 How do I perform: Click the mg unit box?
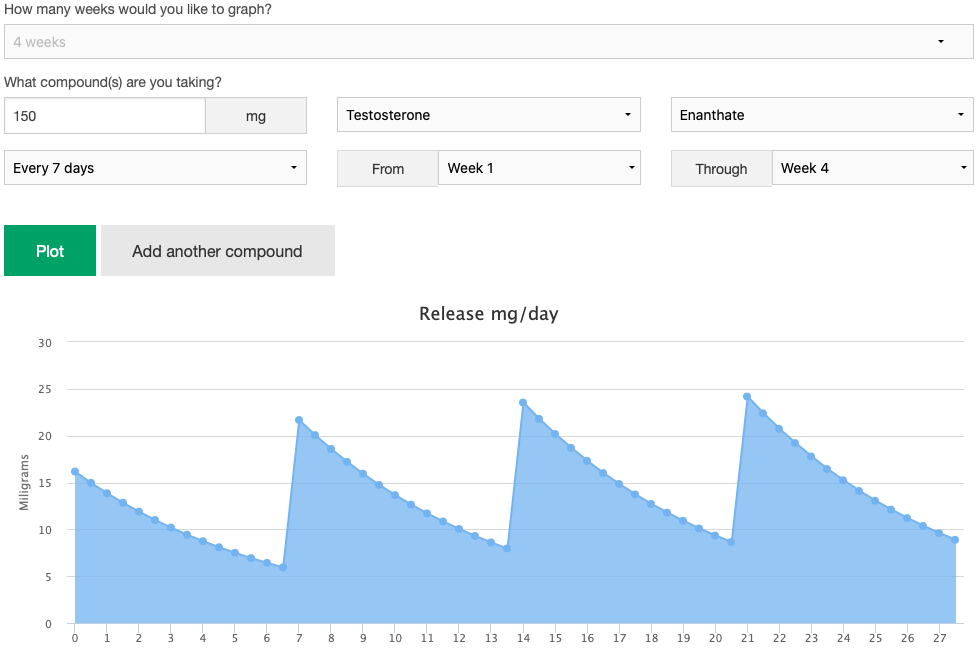click(x=256, y=116)
